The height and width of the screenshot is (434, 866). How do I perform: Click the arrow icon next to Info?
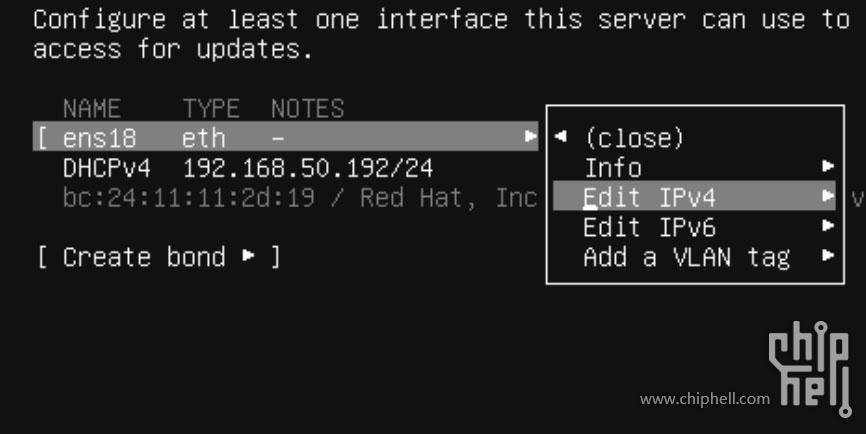point(827,166)
